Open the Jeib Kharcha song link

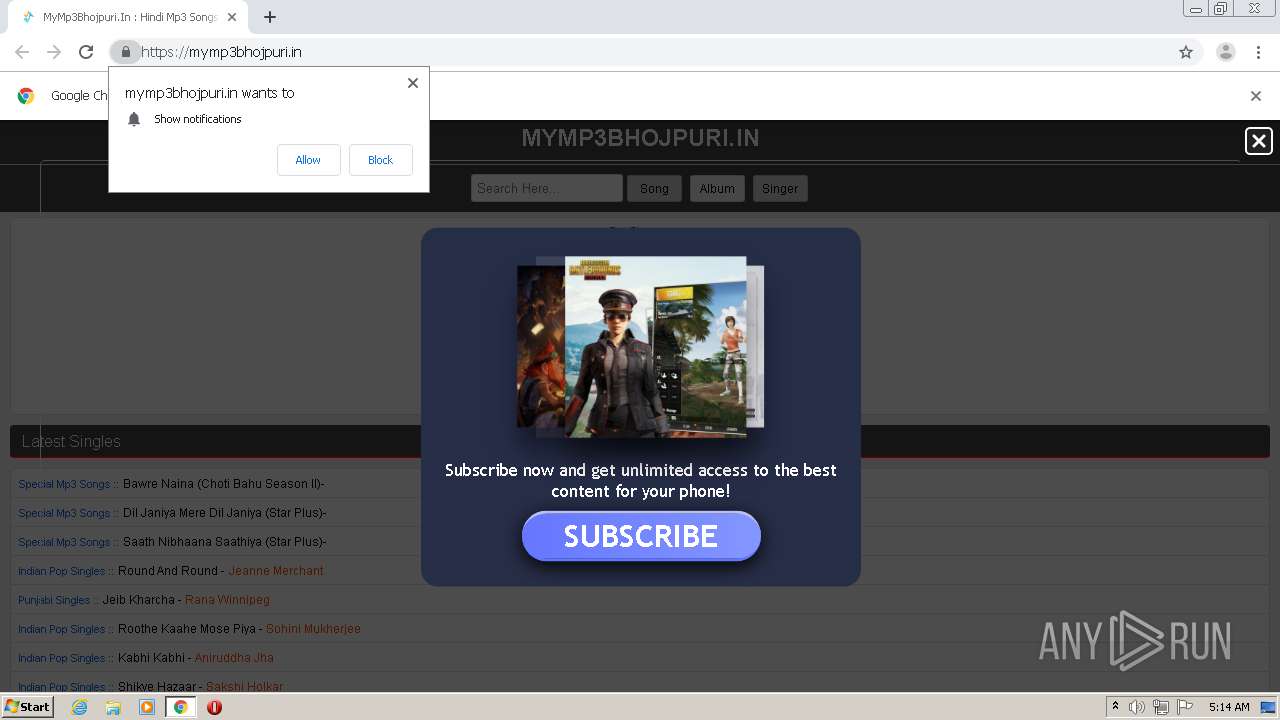[x=138, y=600]
